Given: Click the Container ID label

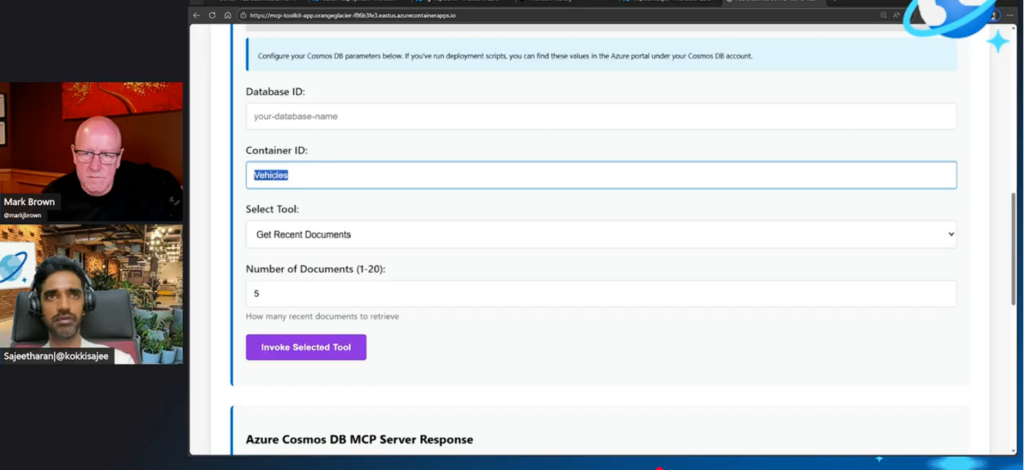Looking at the screenshot, I should 276,150.
